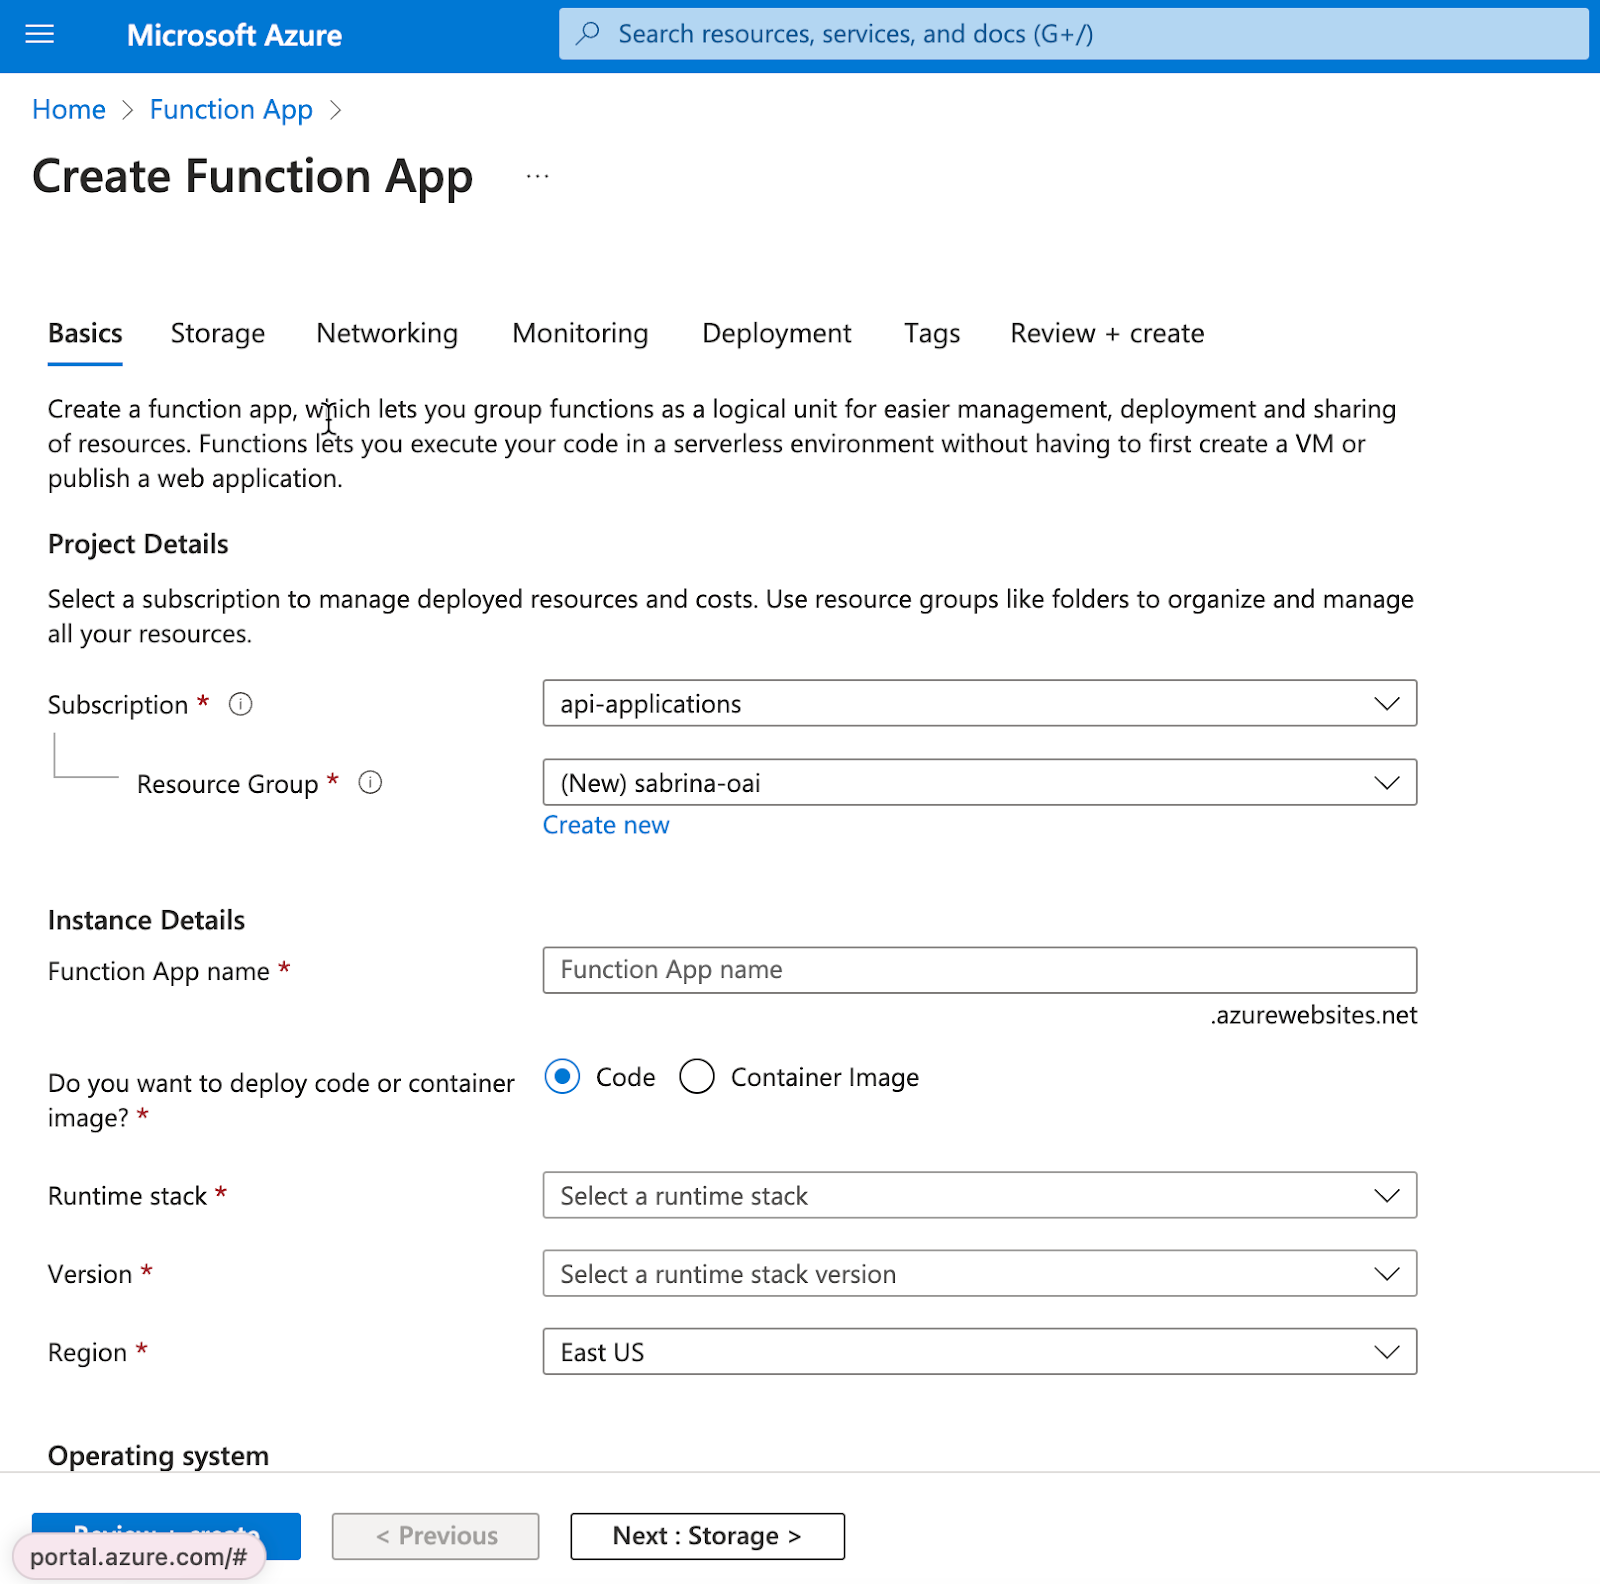This screenshot has width=1600, height=1584.
Task: Open the hamburger portal menu
Action: [39, 35]
